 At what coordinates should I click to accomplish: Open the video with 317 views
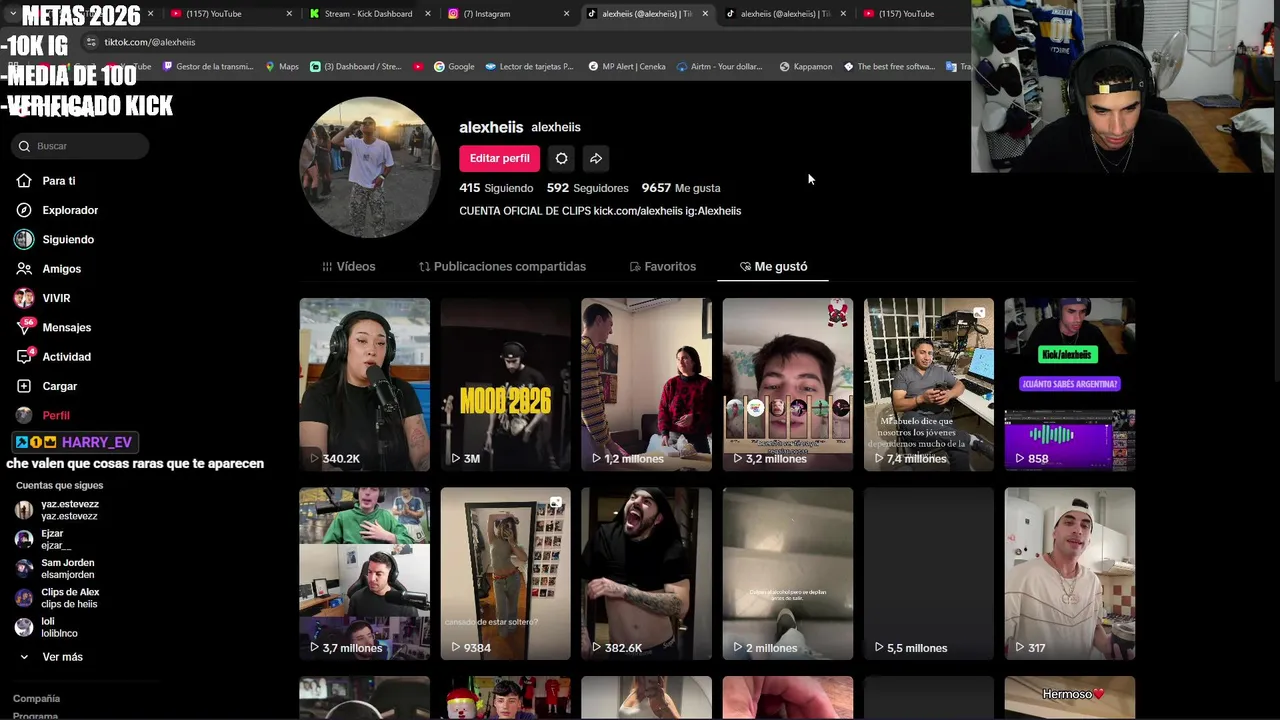click(x=1070, y=573)
